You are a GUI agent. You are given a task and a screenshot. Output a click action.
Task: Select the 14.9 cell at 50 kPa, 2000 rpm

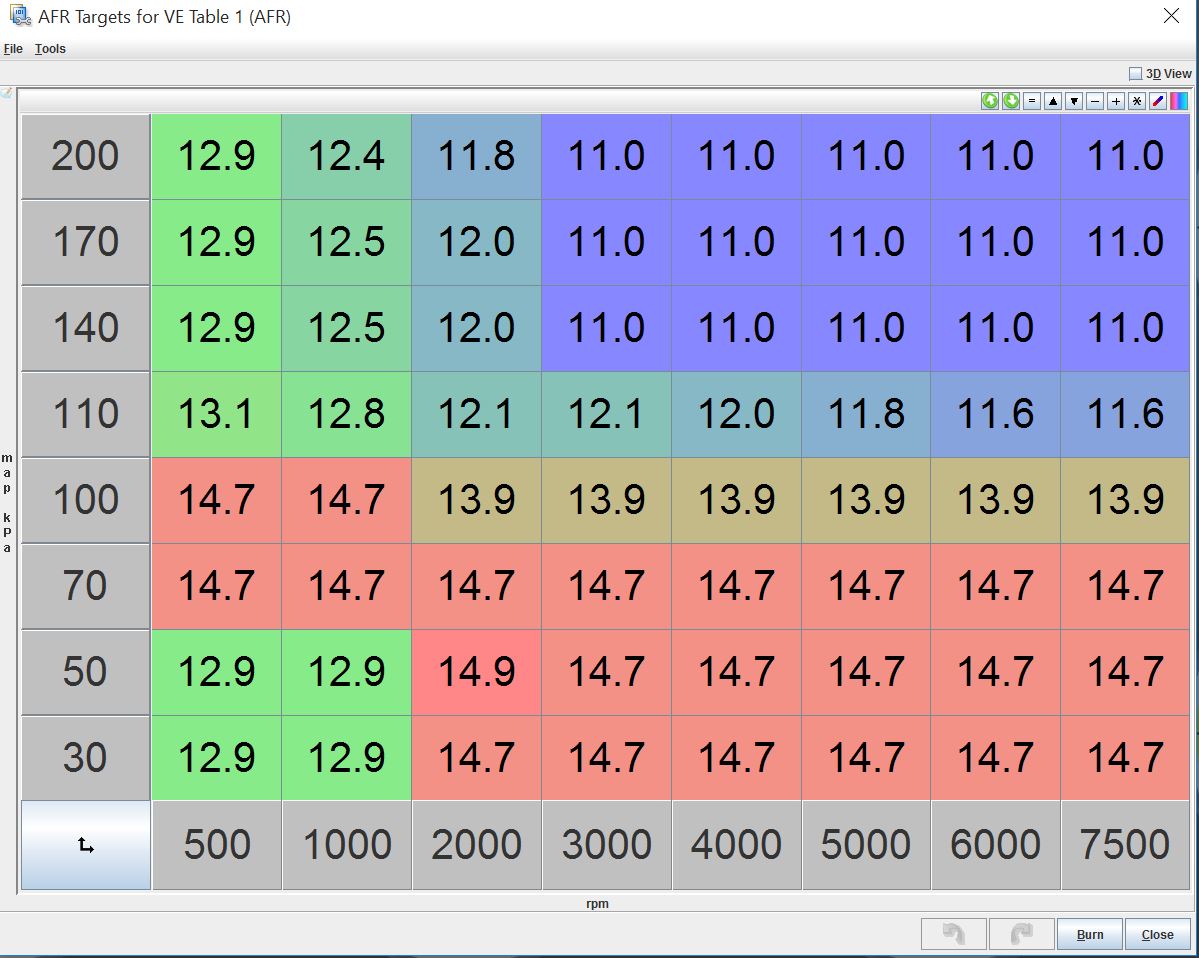click(x=476, y=672)
